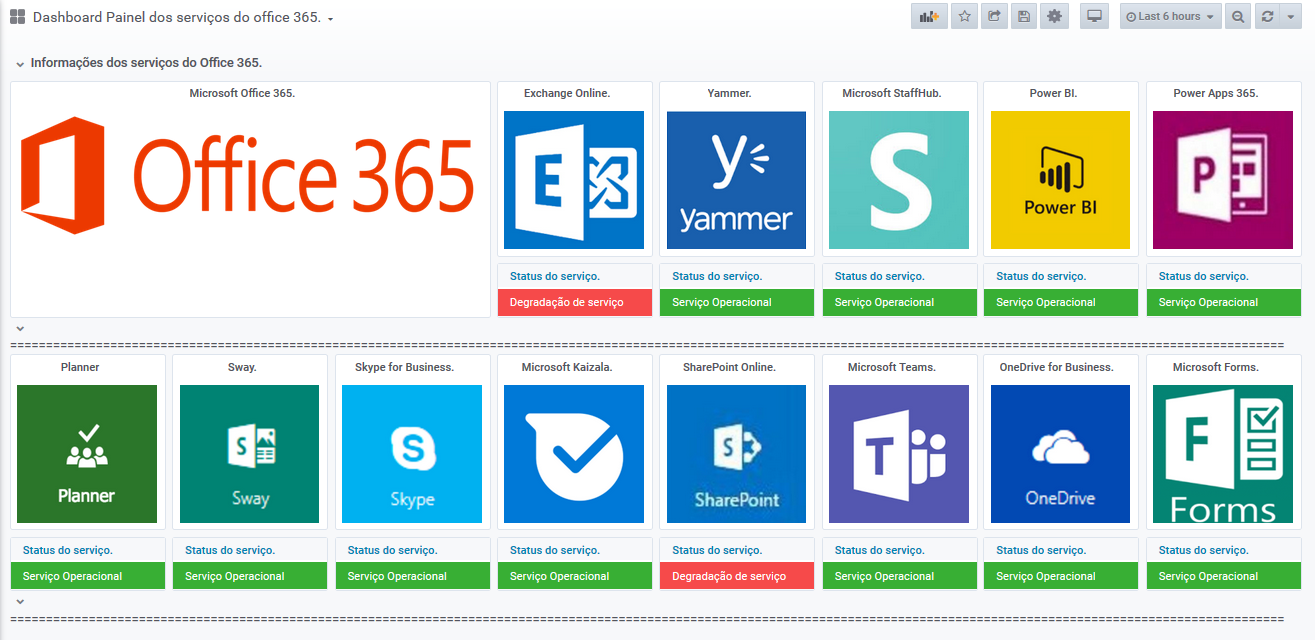Open the Power BI. panel title menu
The width and height of the screenshot is (1315, 640).
(x=1054, y=93)
